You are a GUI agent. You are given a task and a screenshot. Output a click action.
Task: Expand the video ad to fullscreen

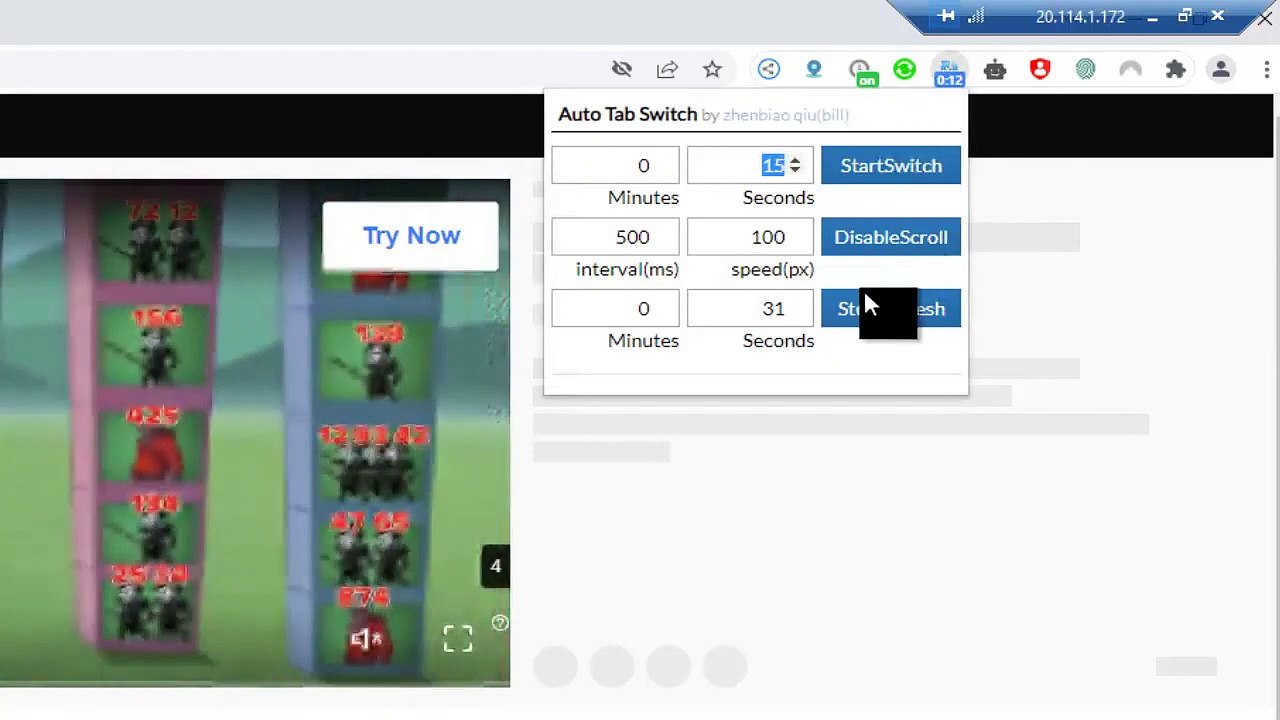(x=458, y=639)
